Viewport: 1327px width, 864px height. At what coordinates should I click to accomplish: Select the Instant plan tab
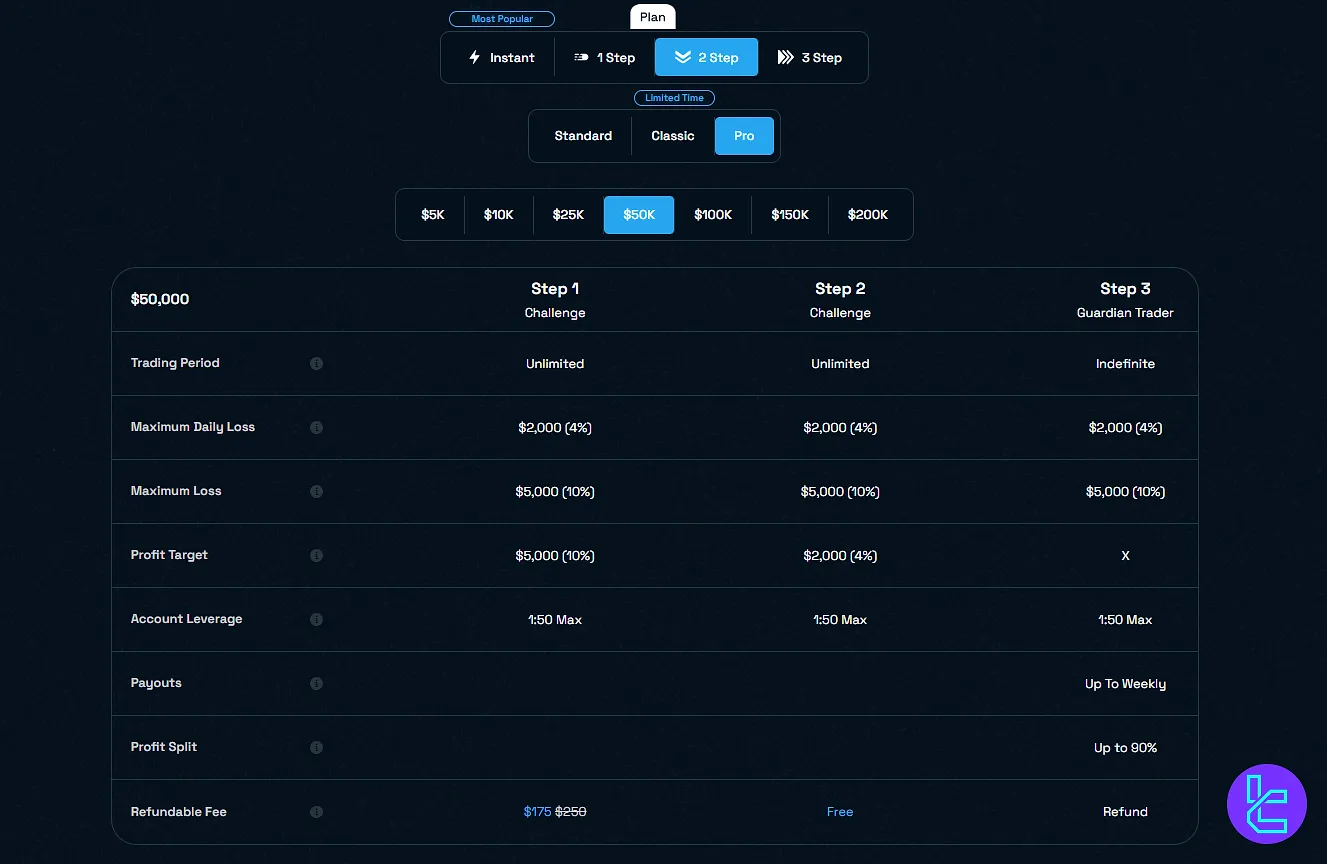pos(501,58)
